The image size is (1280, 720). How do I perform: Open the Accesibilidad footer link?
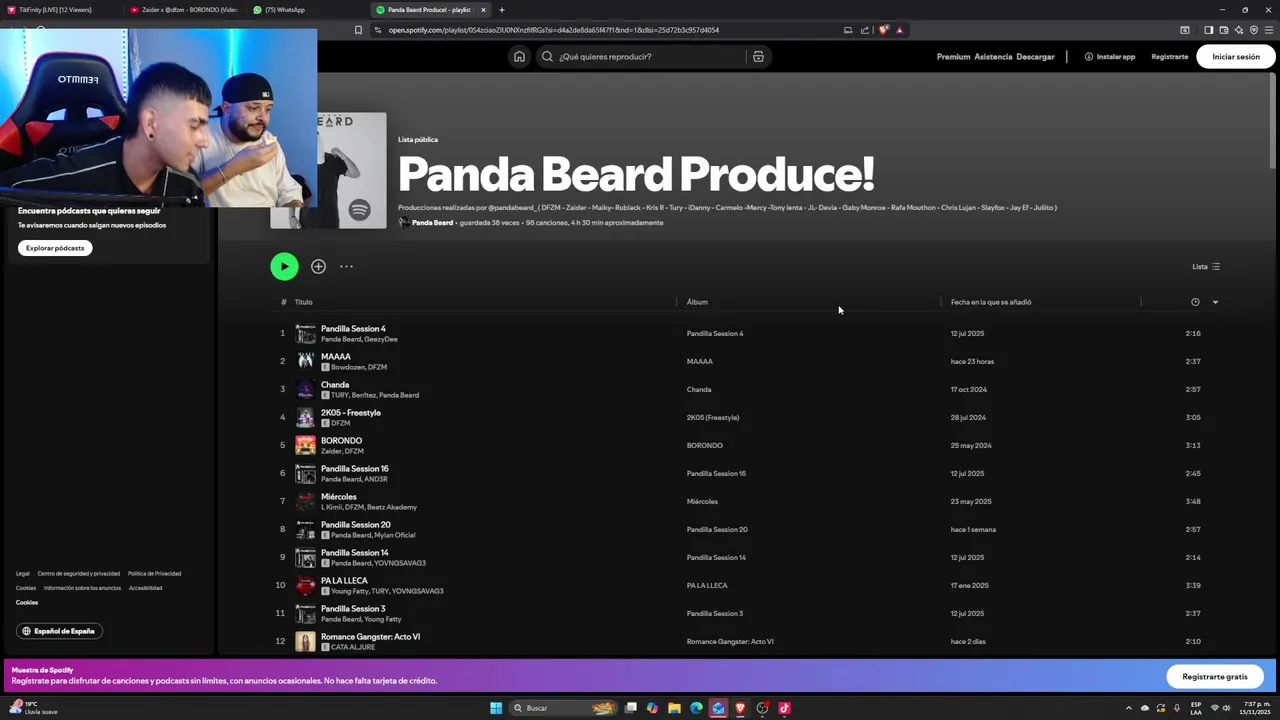coord(145,588)
